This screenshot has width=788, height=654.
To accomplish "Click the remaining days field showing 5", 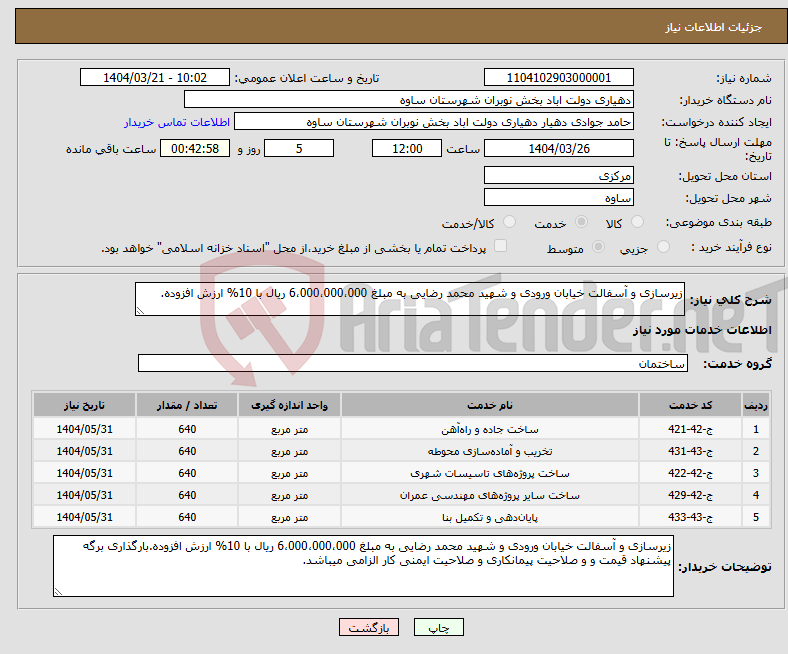I will [x=299, y=148].
